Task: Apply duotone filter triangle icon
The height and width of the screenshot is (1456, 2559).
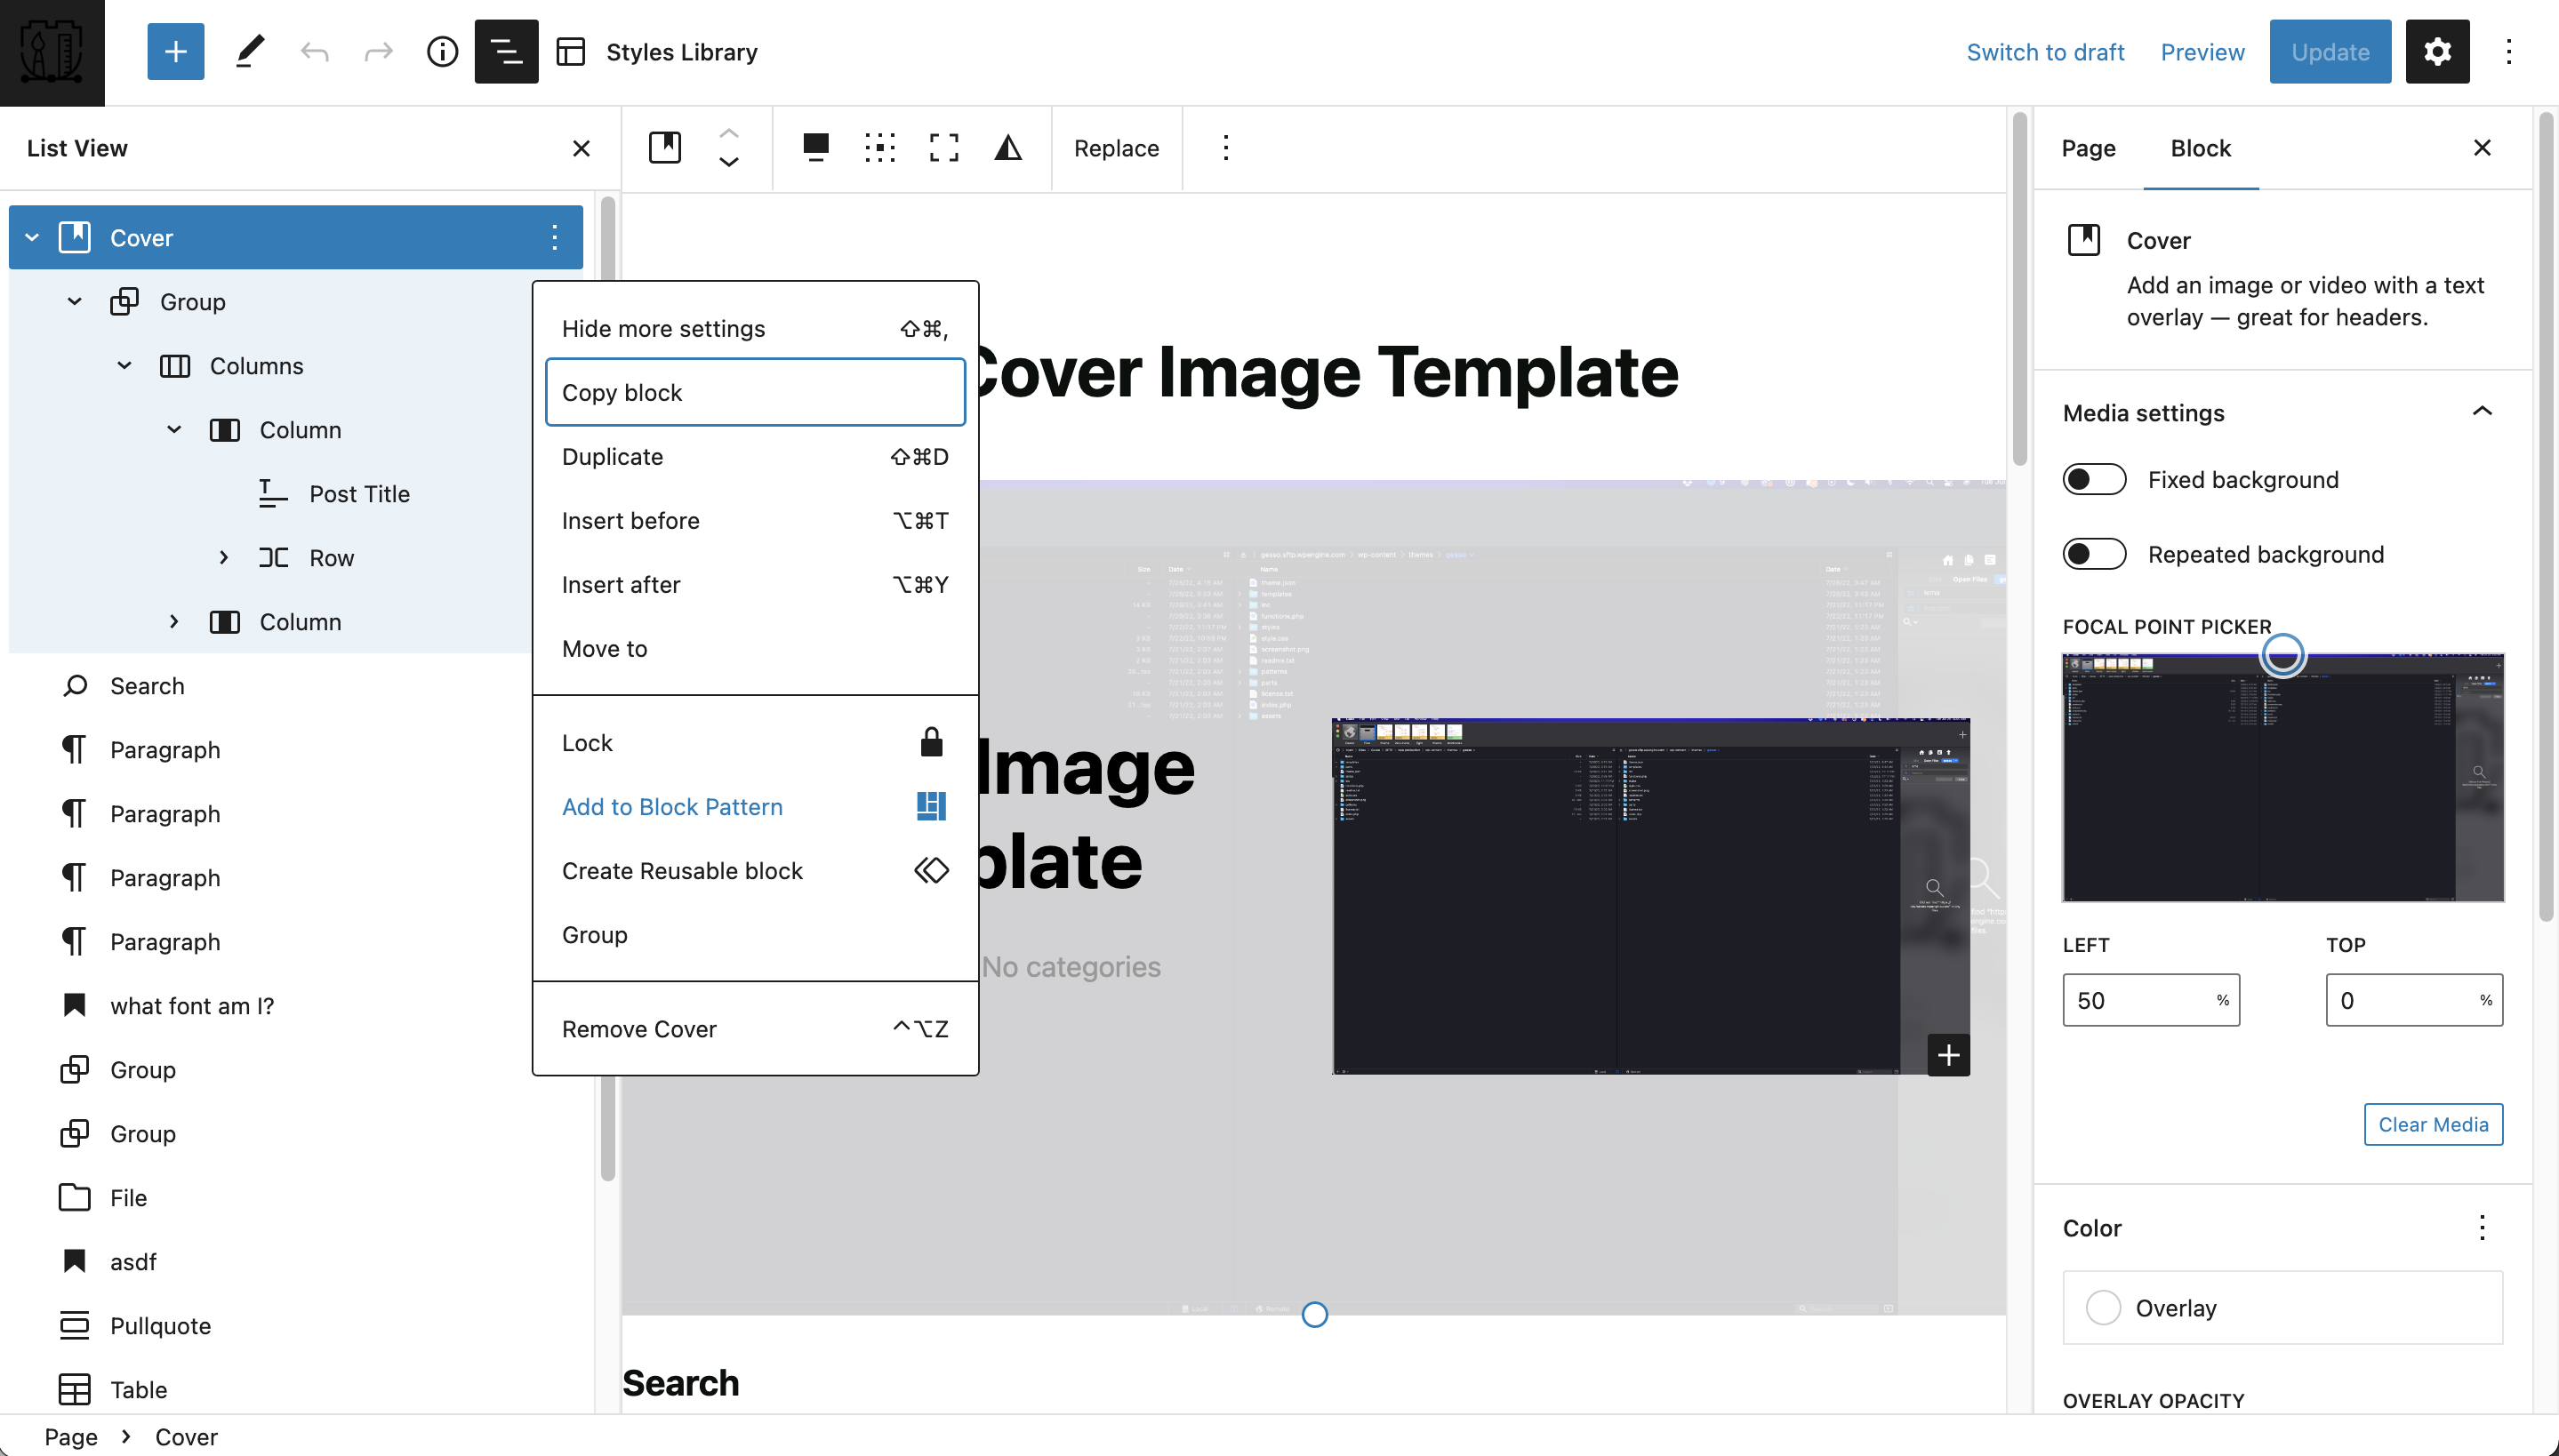Action: click(x=1008, y=148)
